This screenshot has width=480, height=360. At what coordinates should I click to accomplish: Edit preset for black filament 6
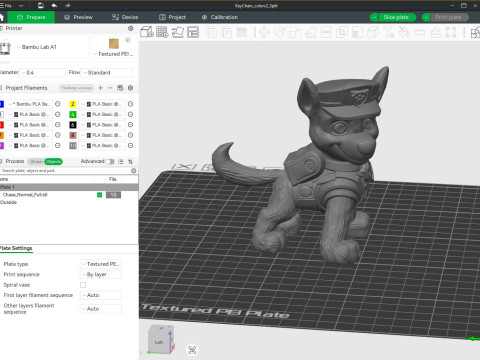click(131, 125)
